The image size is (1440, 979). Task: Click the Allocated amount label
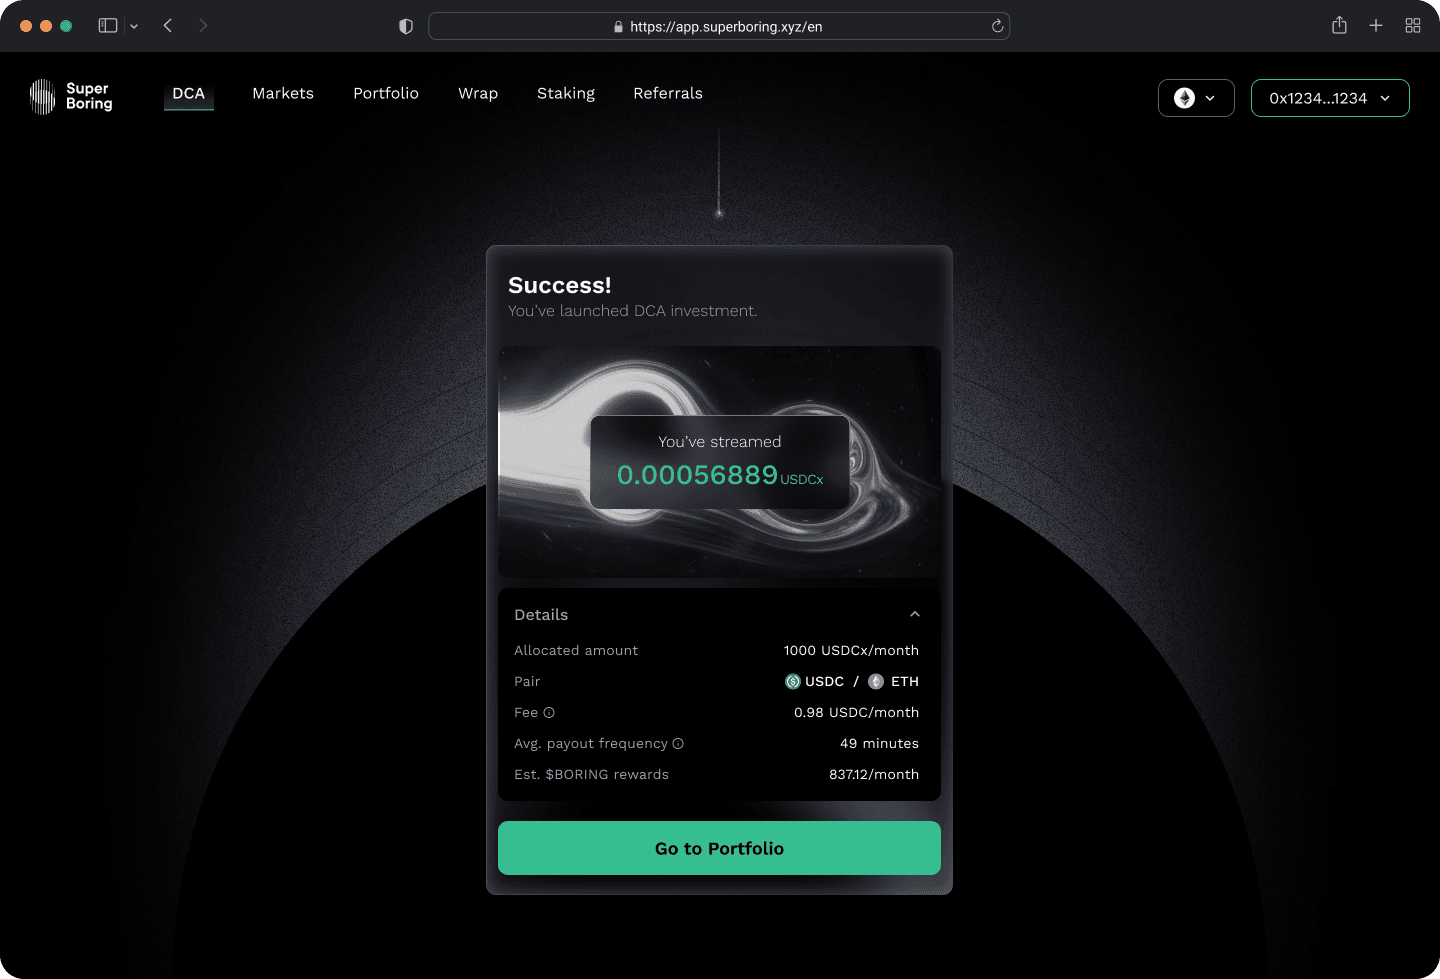(576, 651)
